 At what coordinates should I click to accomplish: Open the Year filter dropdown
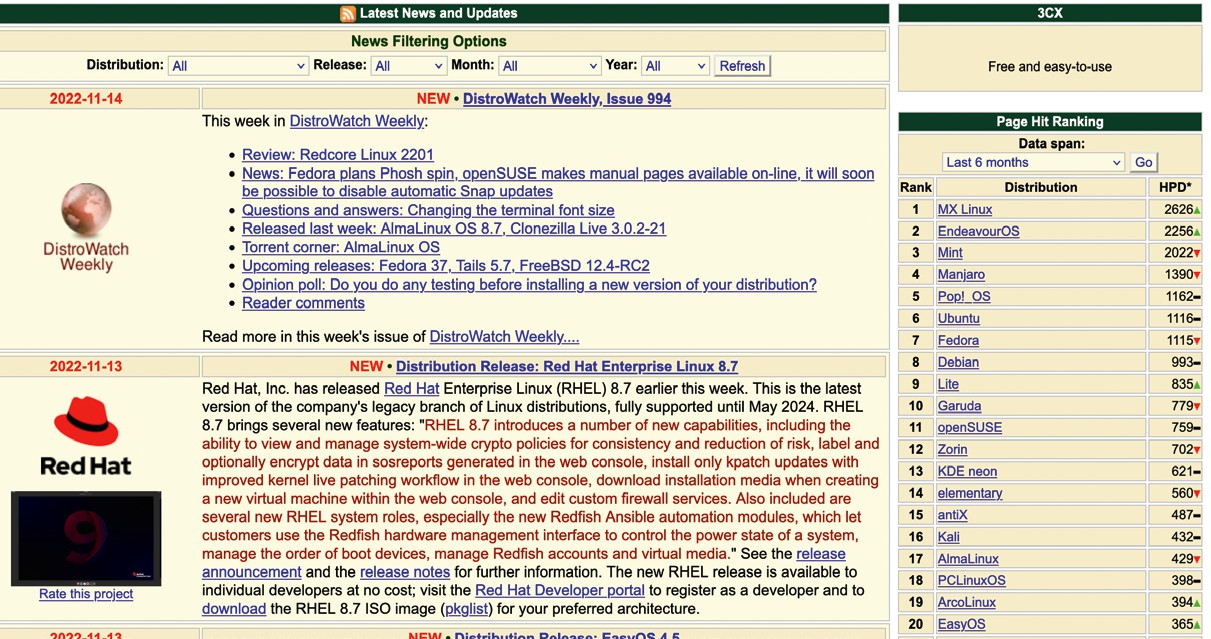[x=675, y=66]
